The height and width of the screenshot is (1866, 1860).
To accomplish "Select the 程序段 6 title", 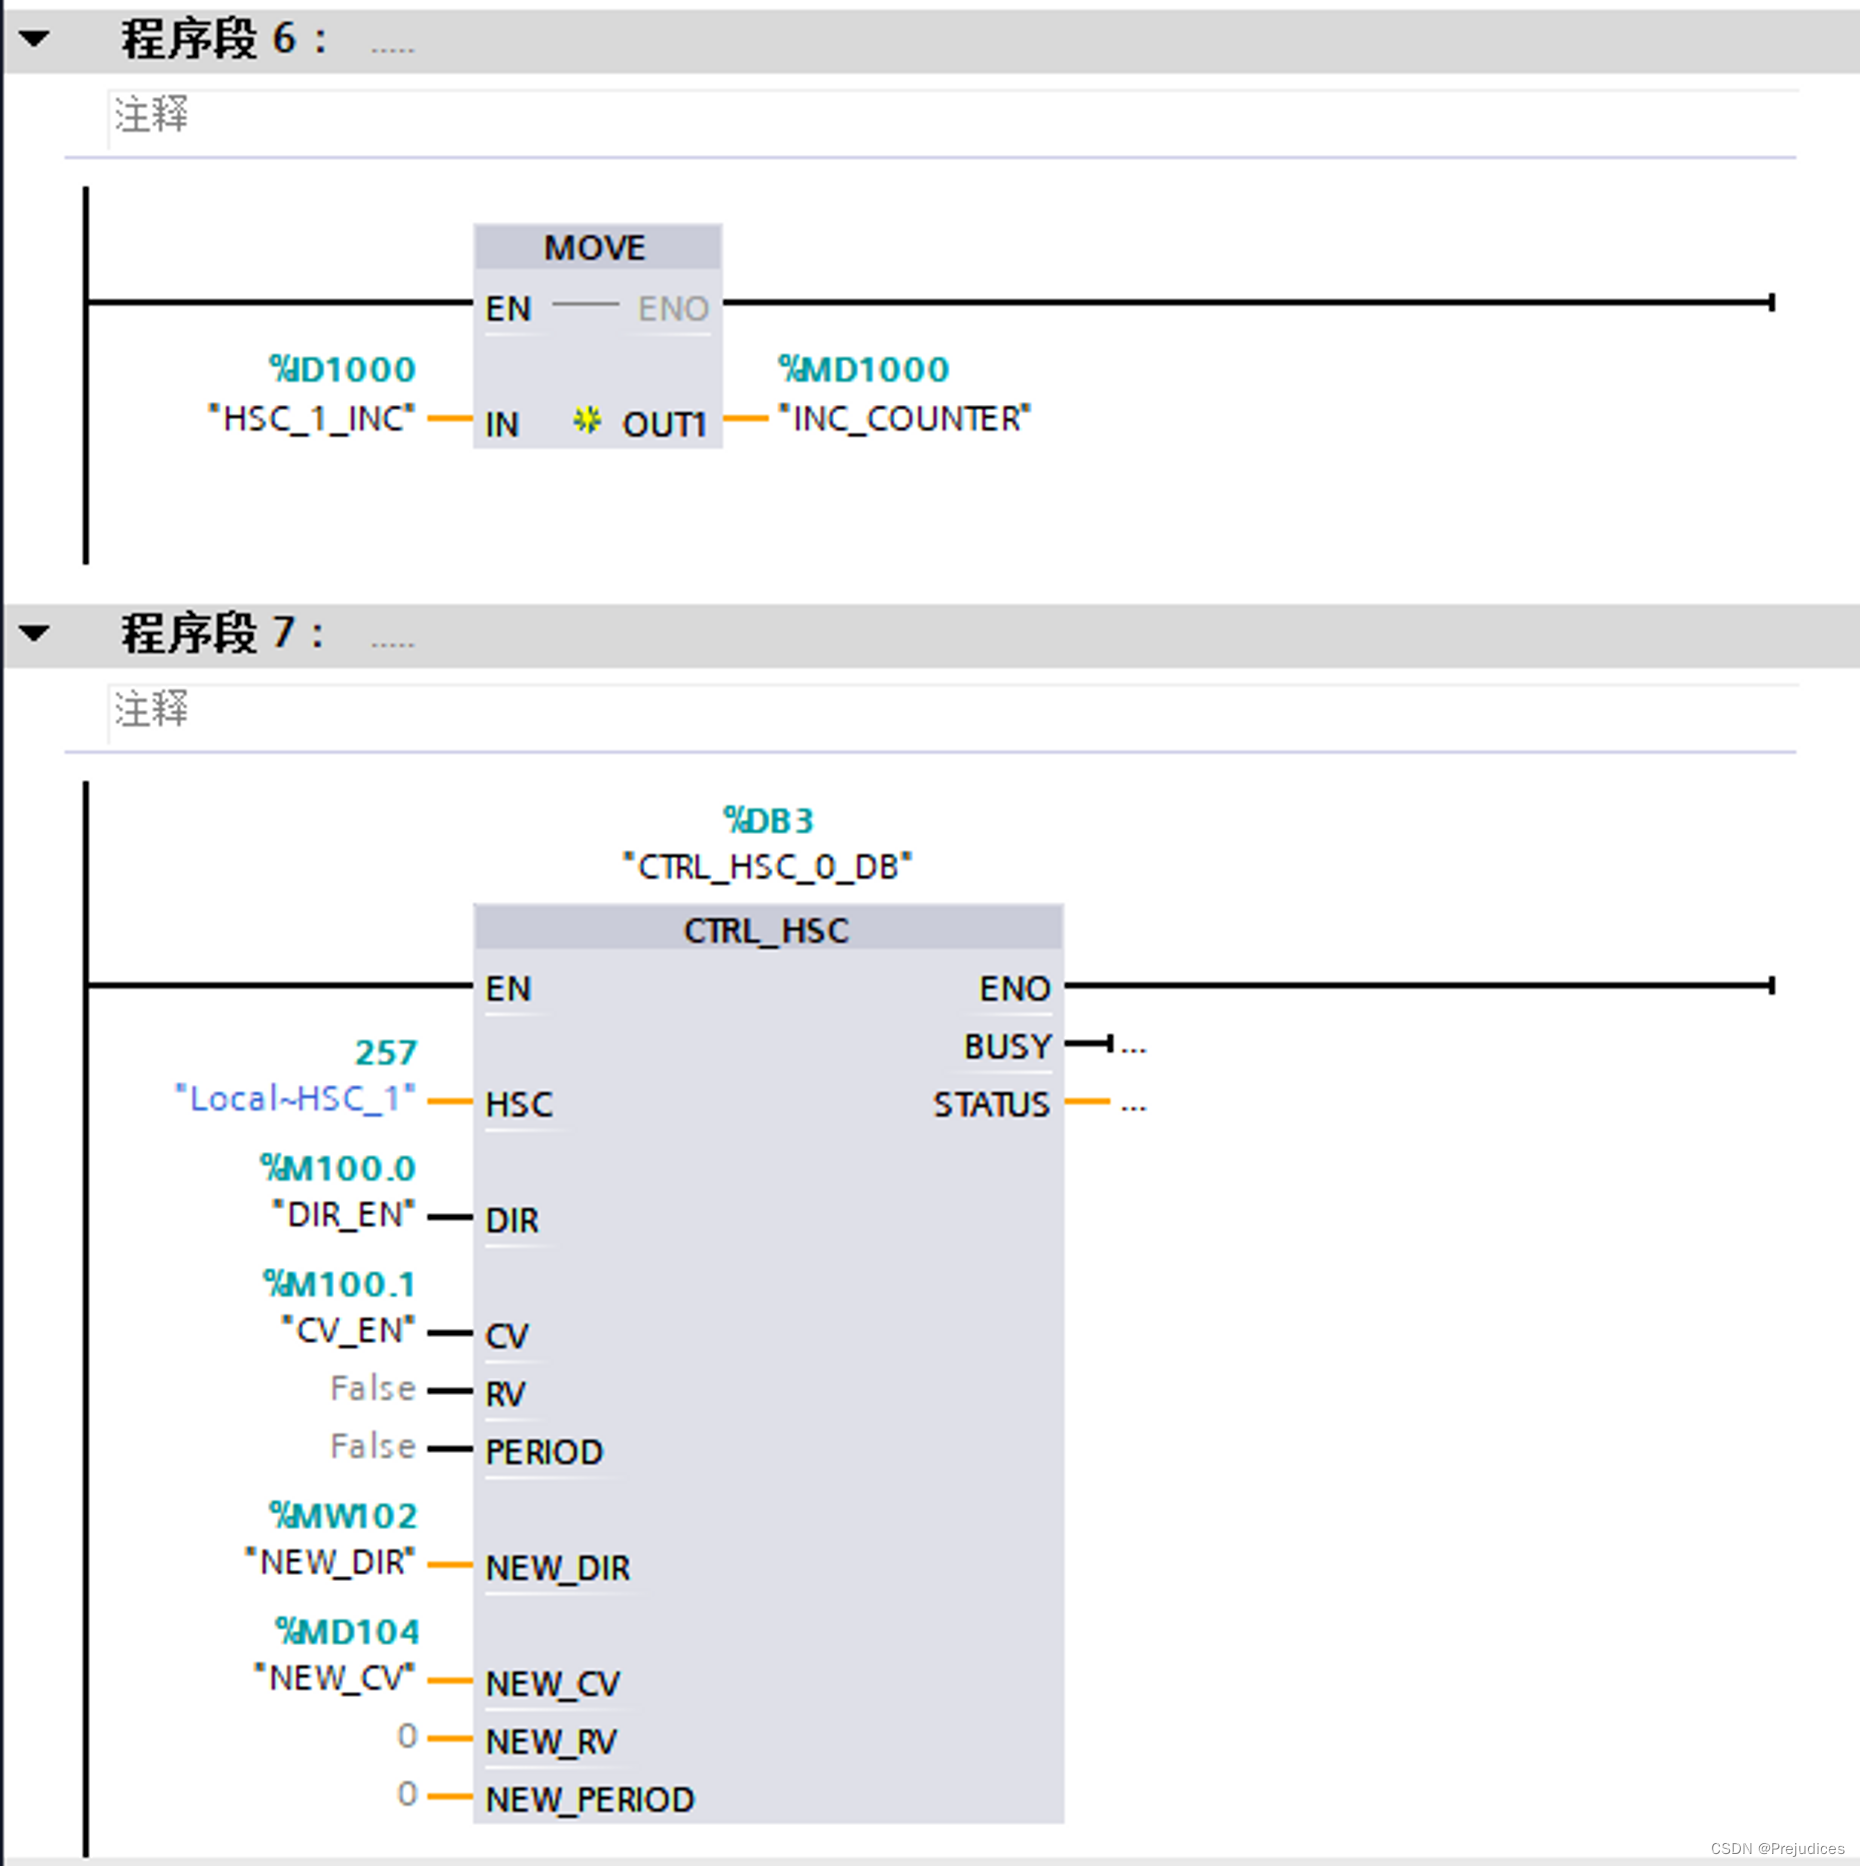I will [x=224, y=40].
